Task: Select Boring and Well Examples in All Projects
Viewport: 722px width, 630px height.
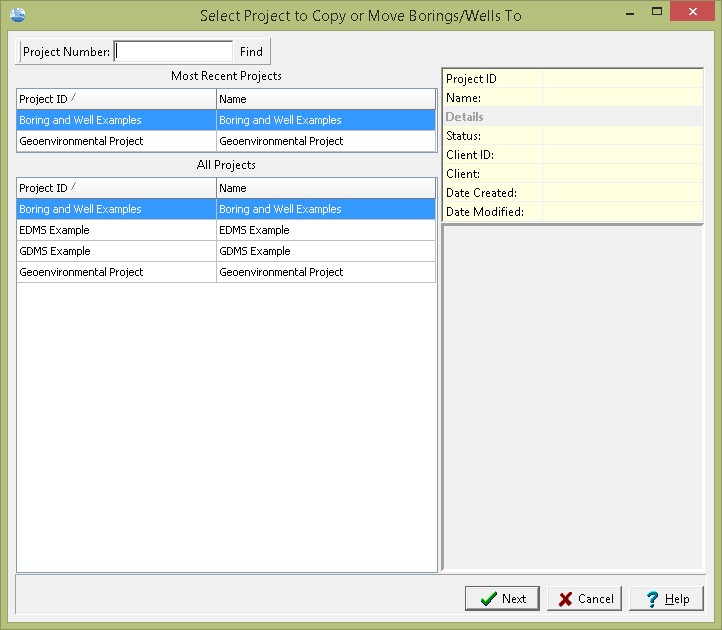Action: point(116,209)
